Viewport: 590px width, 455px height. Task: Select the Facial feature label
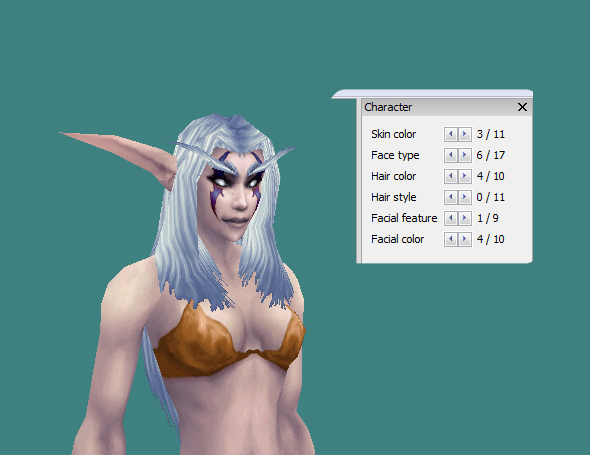(x=404, y=218)
